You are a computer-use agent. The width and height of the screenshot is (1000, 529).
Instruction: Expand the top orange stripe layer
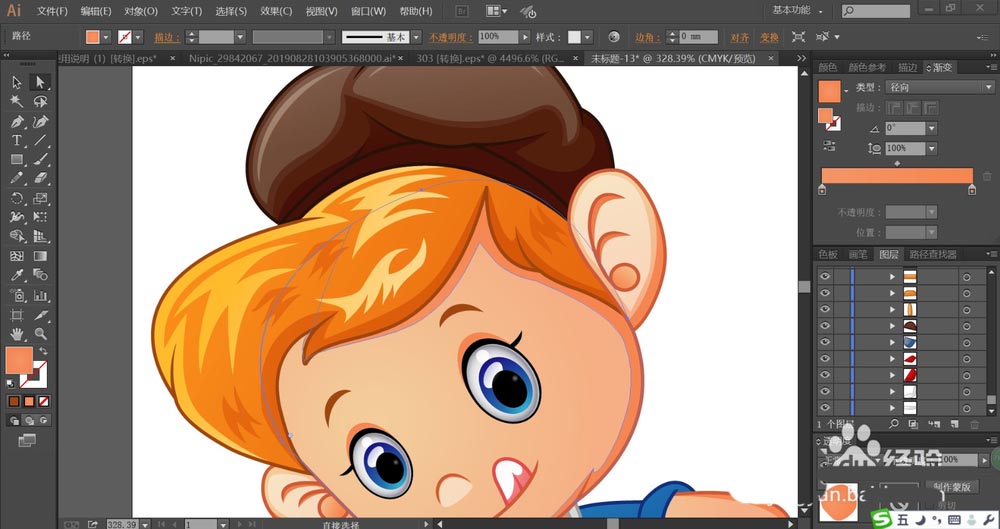[892, 276]
